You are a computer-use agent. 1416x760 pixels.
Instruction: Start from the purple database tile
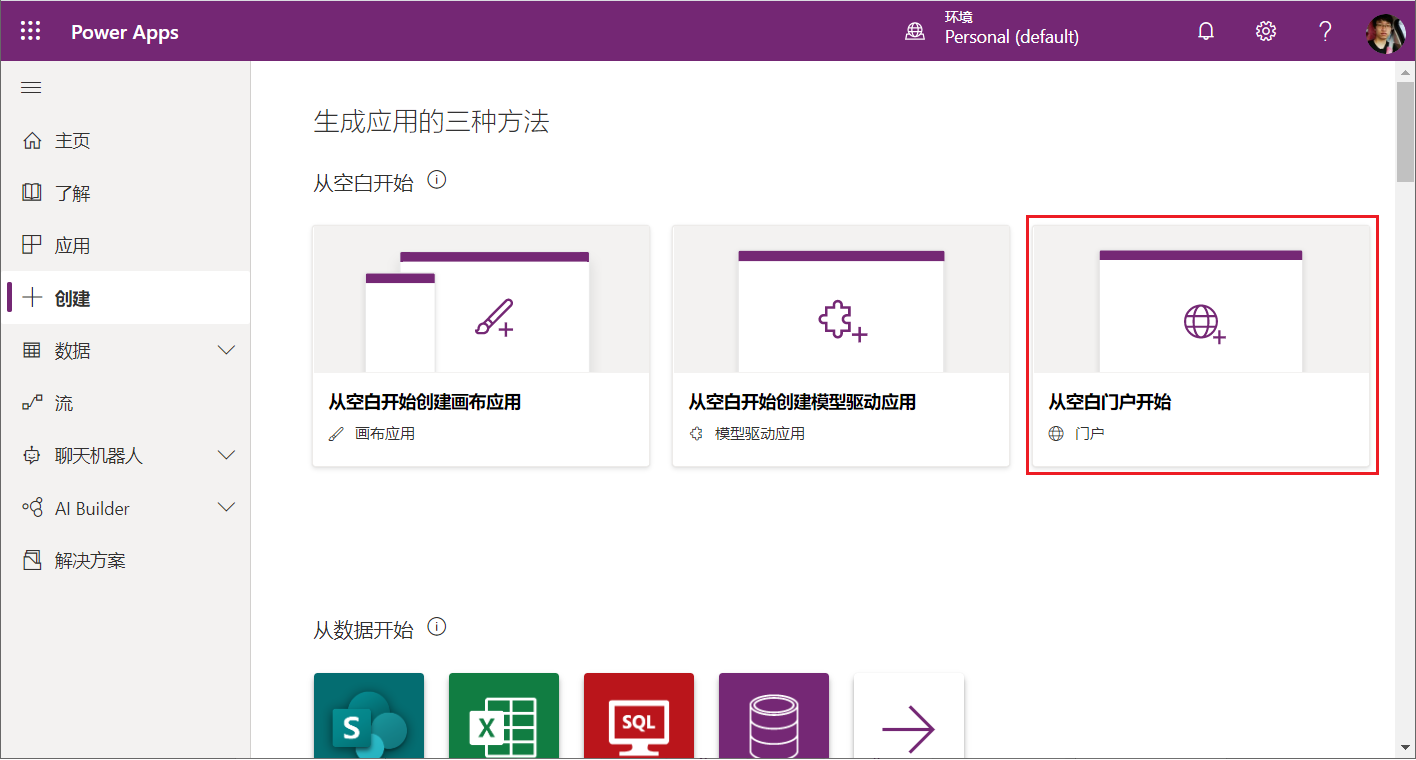point(774,716)
